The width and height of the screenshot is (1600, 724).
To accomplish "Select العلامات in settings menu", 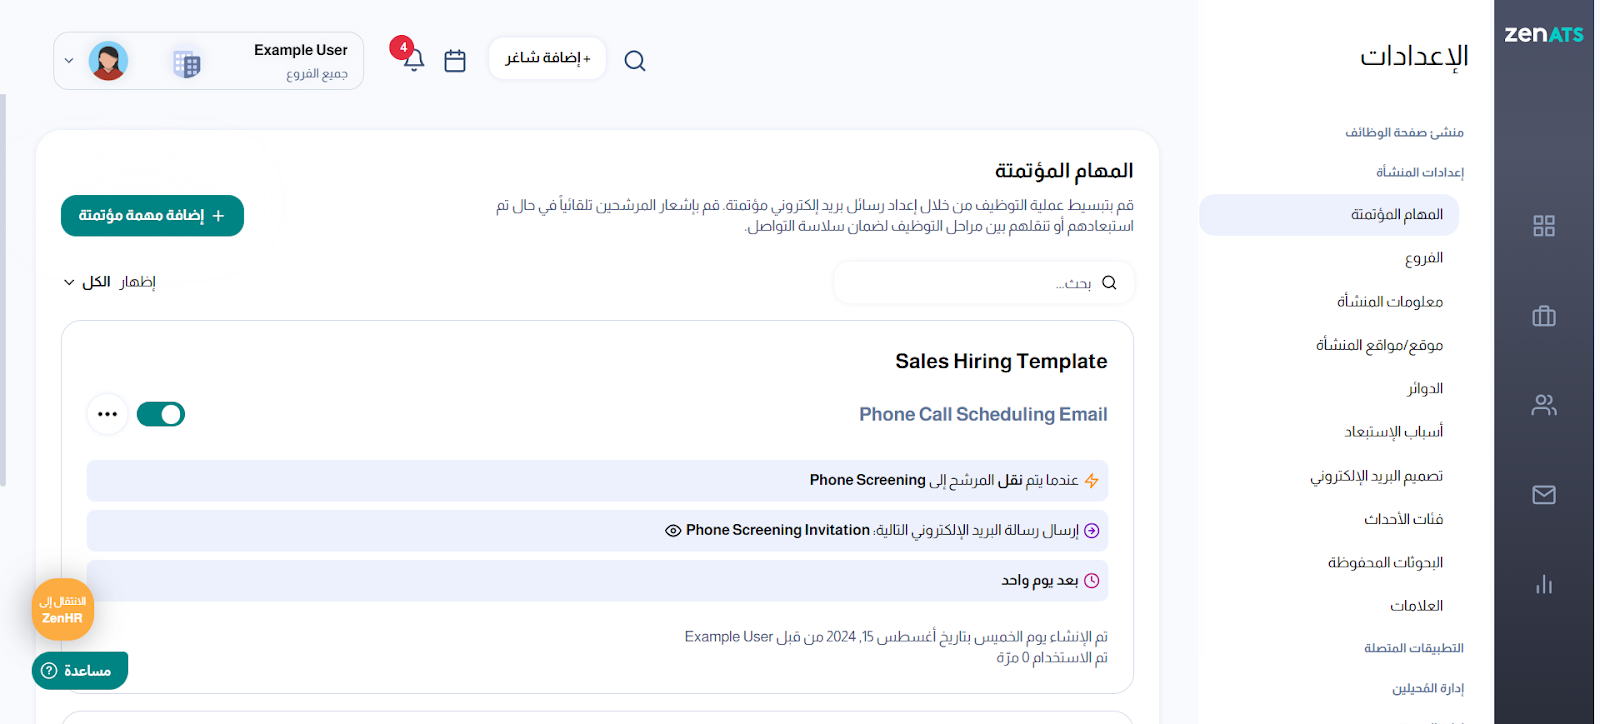I will tap(1417, 606).
